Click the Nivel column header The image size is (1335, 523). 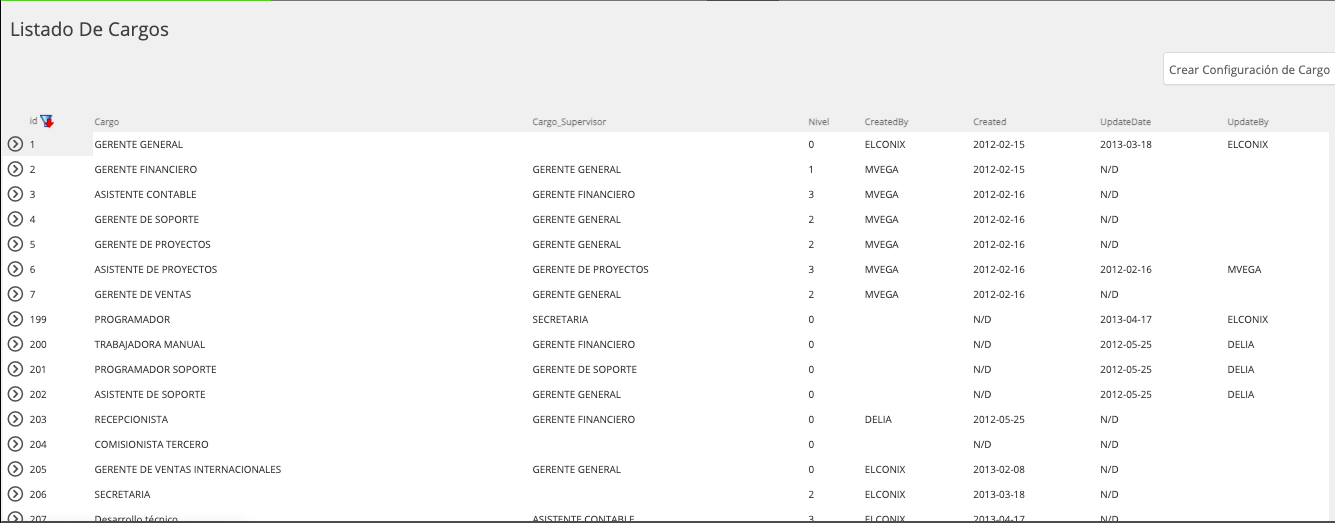coord(818,122)
